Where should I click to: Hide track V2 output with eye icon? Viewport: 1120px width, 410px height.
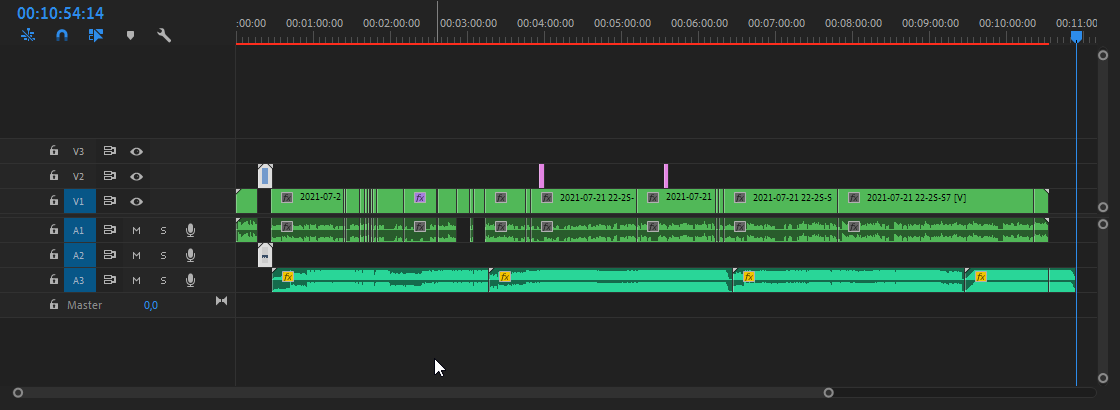(x=137, y=177)
